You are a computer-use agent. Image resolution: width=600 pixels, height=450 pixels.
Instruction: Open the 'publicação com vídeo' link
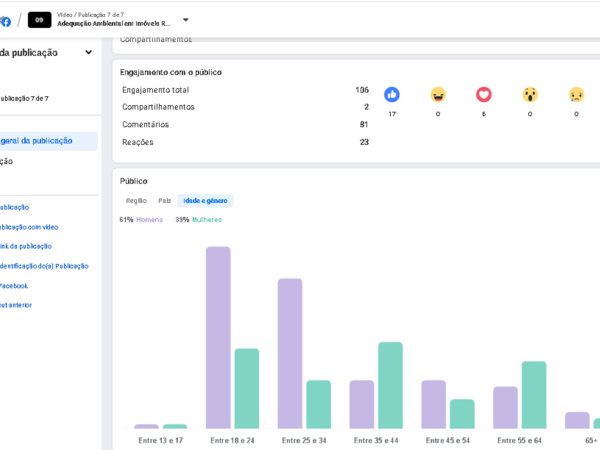click(29, 227)
